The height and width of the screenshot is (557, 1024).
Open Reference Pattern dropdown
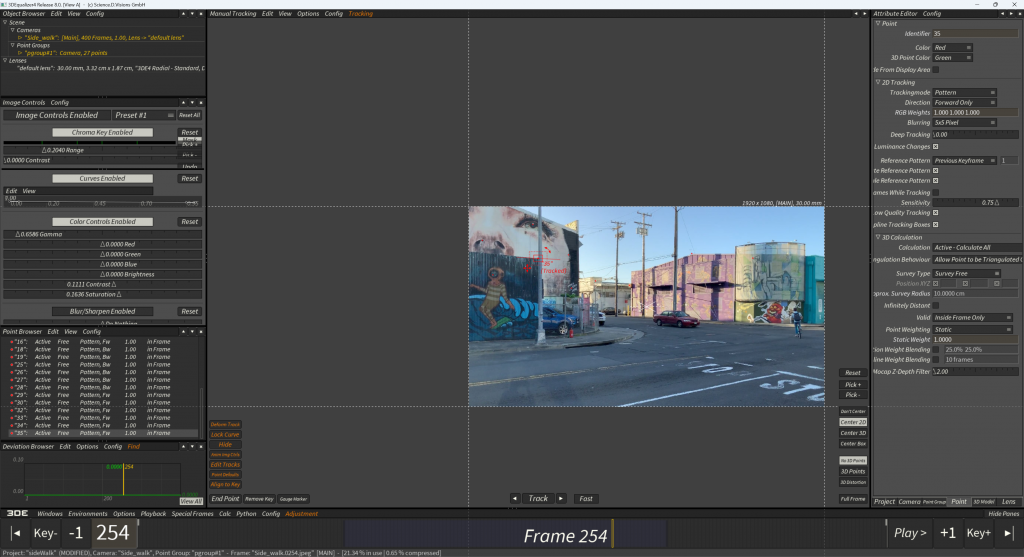(x=965, y=161)
